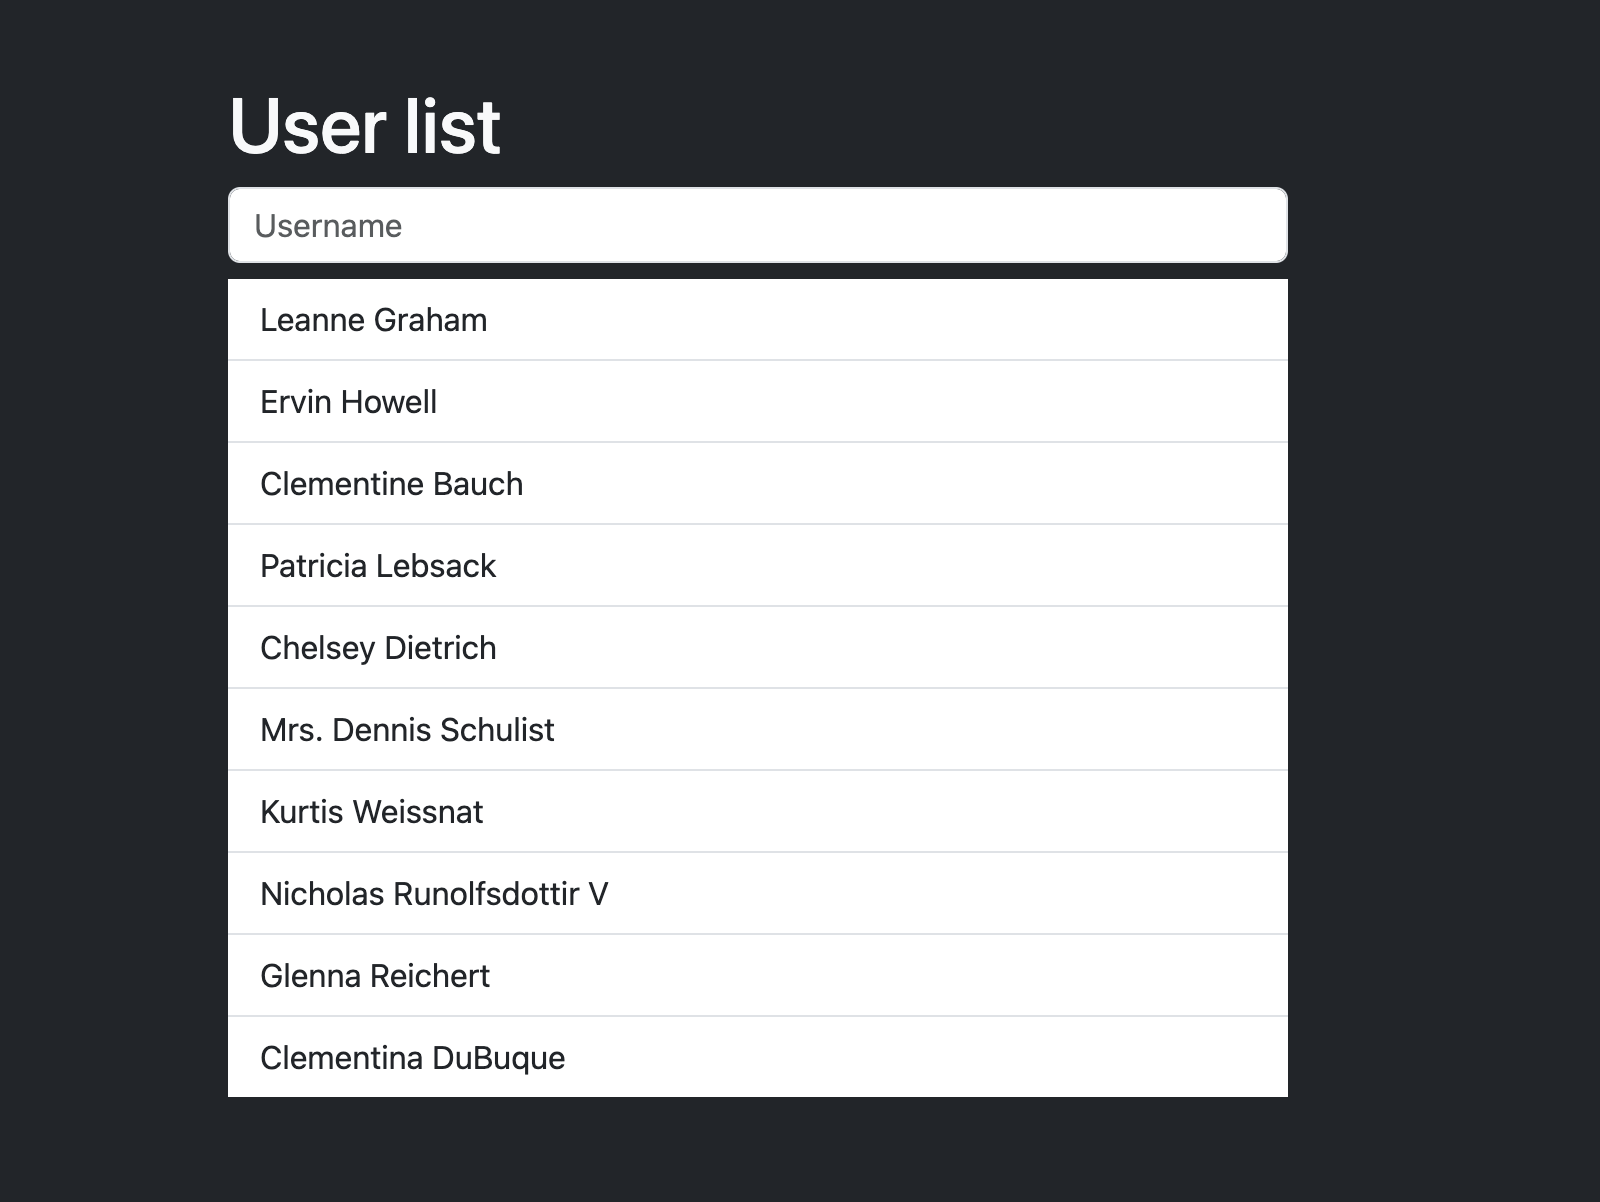Open the Patricia Lebsack entry
This screenshot has height=1202, width=1600.
pyautogui.click(x=757, y=566)
